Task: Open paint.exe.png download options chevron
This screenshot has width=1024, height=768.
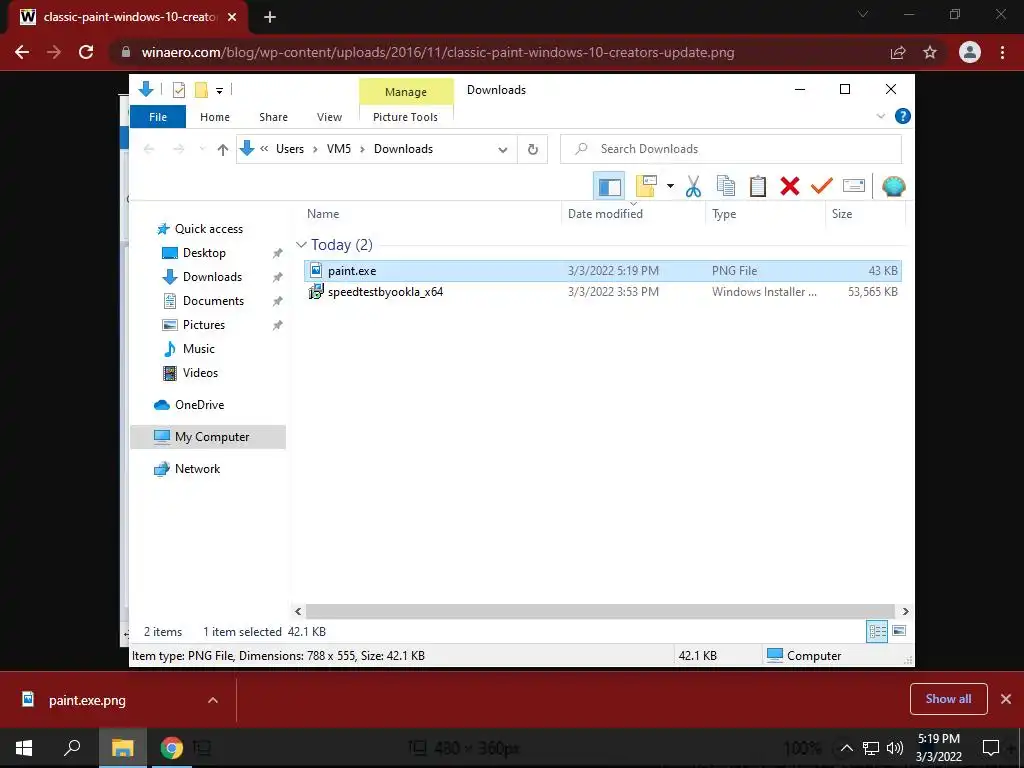Action: (x=212, y=700)
